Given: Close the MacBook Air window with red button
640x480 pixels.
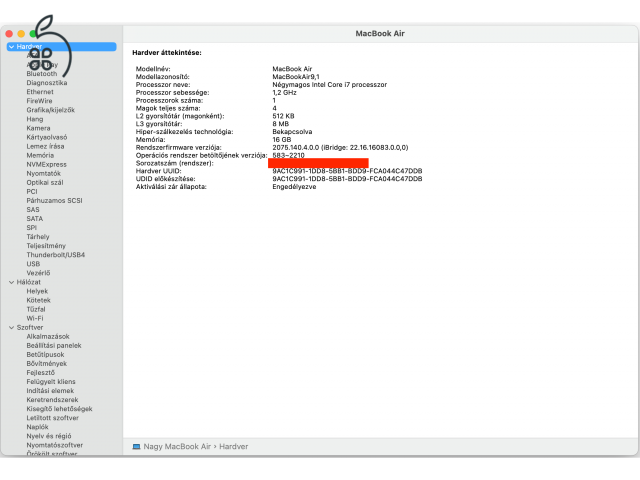Looking at the screenshot, I should [9, 34].
